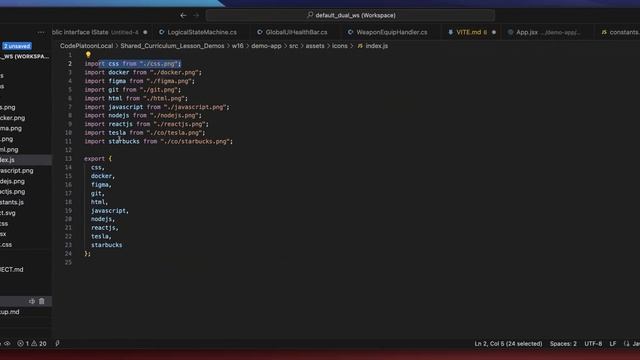Switch to the constants tab

[618, 32]
